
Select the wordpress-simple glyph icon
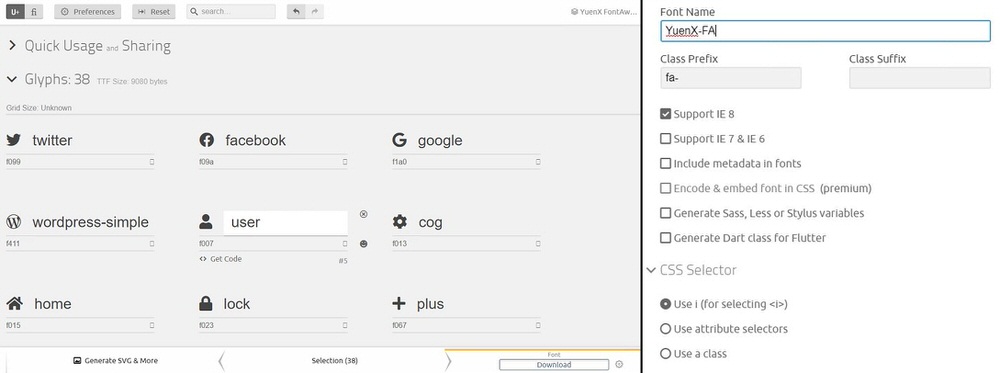pos(13,222)
